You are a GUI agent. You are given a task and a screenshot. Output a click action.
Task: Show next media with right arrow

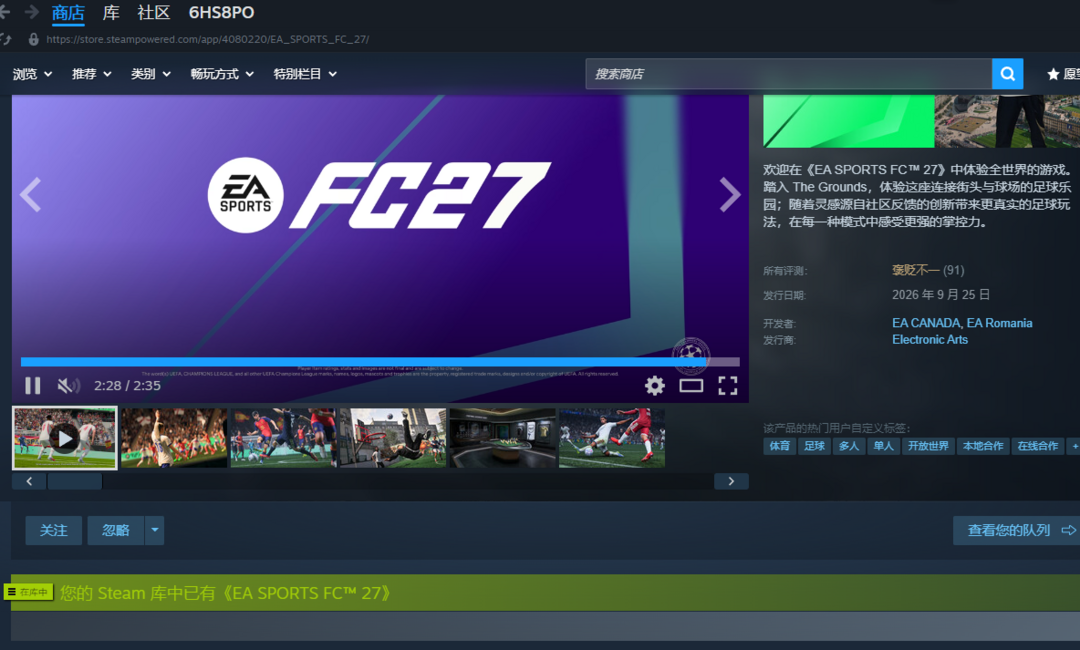[x=730, y=194]
